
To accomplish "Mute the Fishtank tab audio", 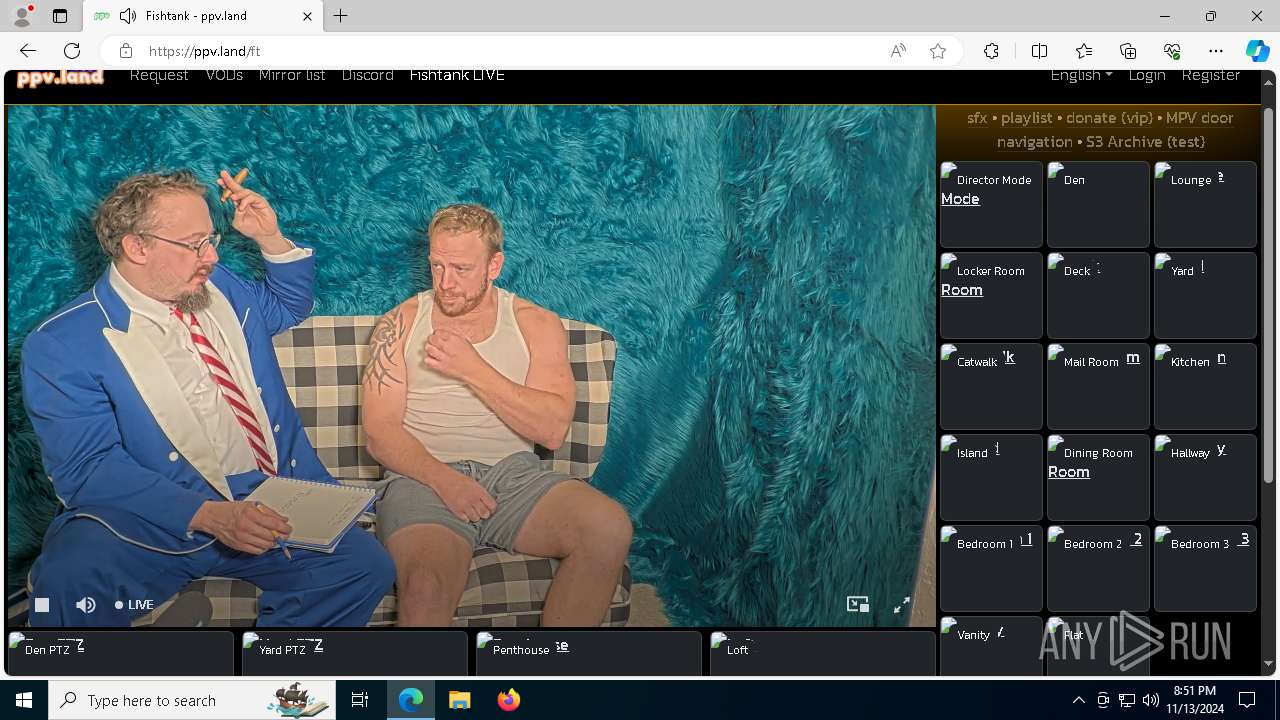I will point(127,16).
